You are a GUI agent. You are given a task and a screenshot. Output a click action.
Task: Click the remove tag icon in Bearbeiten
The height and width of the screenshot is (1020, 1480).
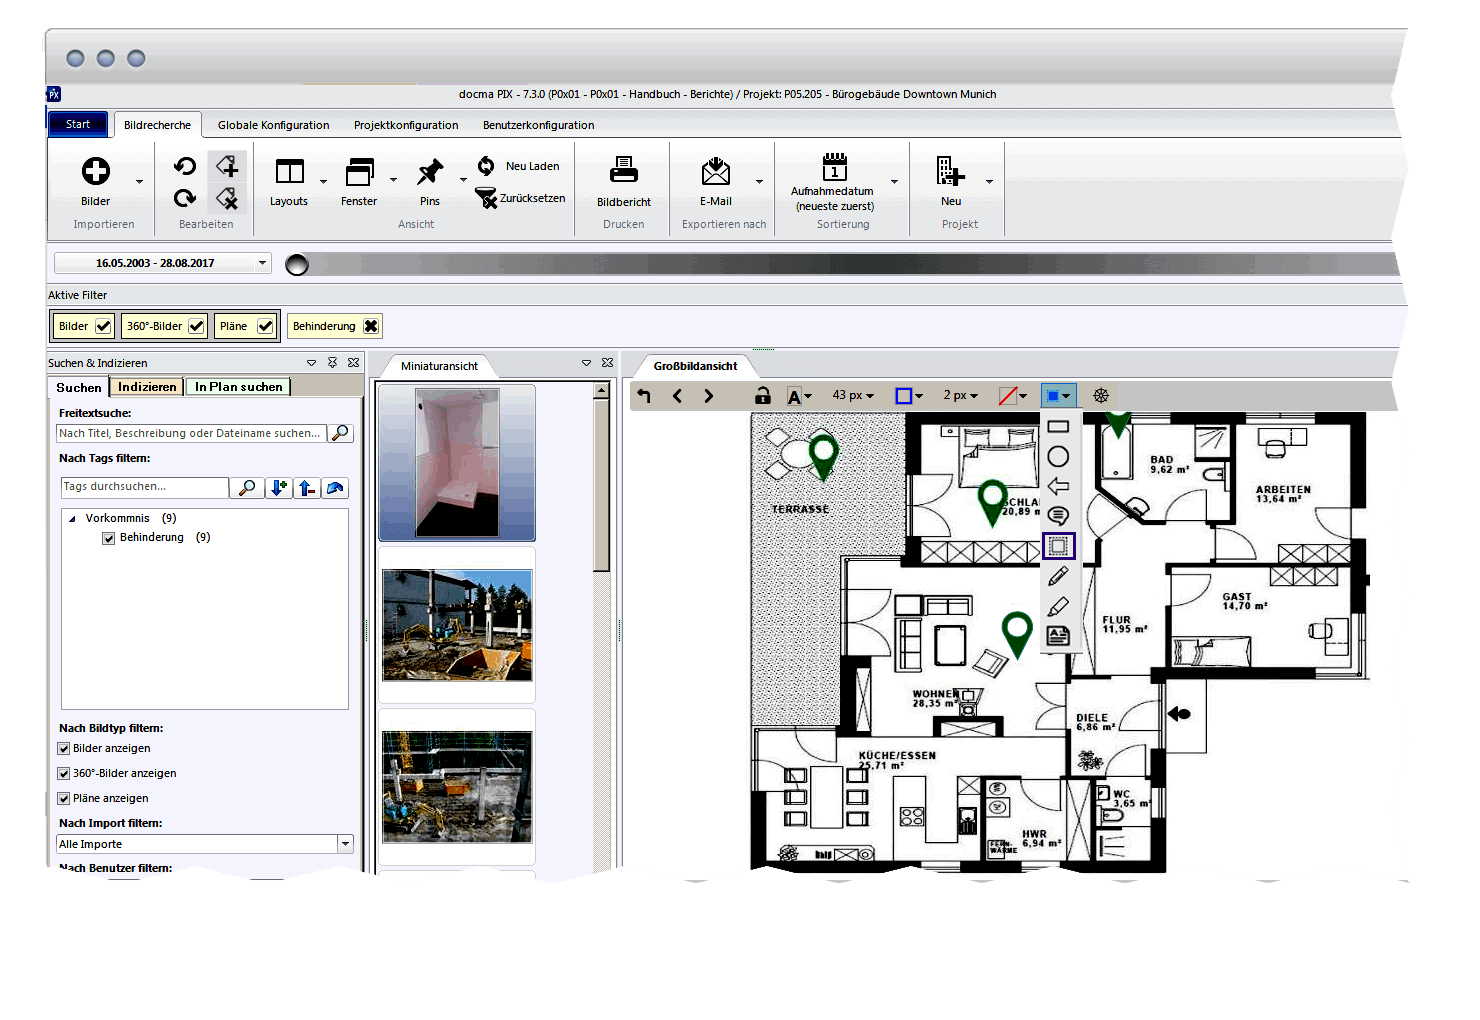[x=227, y=198]
